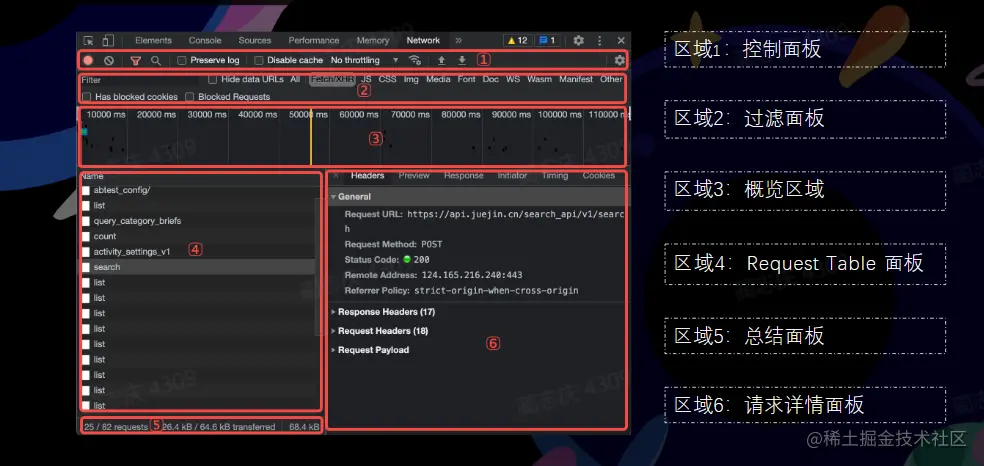Open the Performance tab
The height and width of the screenshot is (466, 984).
314,41
